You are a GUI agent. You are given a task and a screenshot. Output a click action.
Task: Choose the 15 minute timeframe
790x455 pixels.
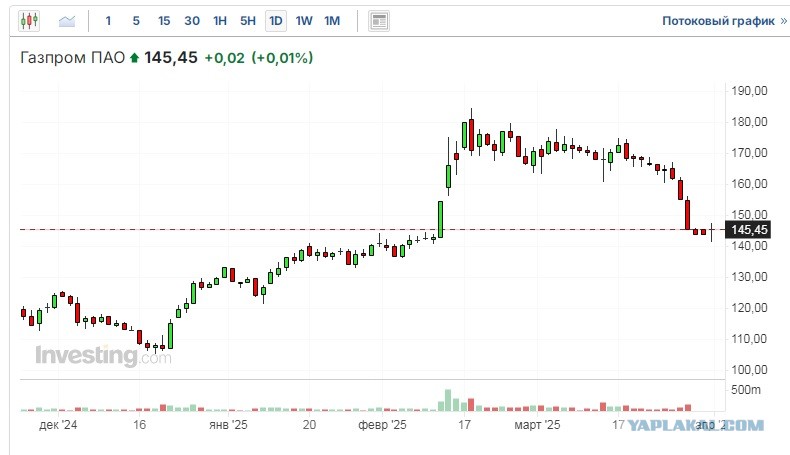click(x=164, y=21)
